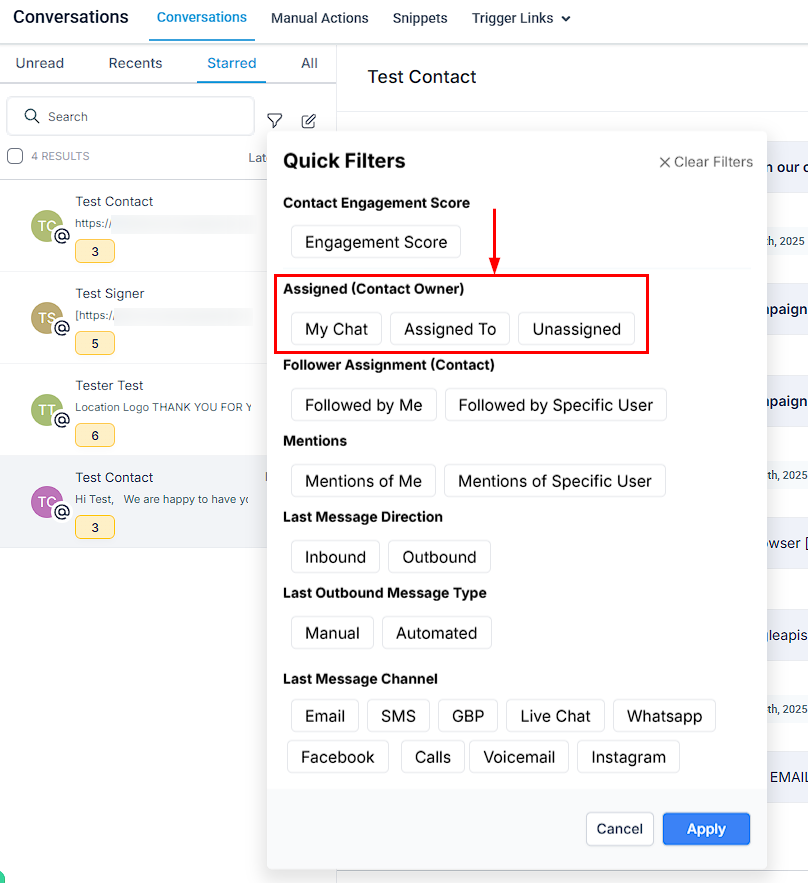808x883 pixels.
Task: Toggle the Followed by Me filter
Action: [x=364, y=405]
